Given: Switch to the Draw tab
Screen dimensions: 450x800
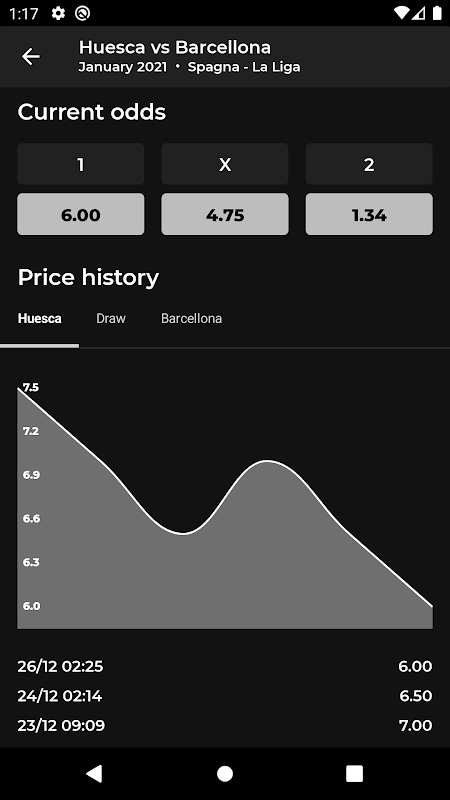Looking at the screenshot, I should 111,318.
